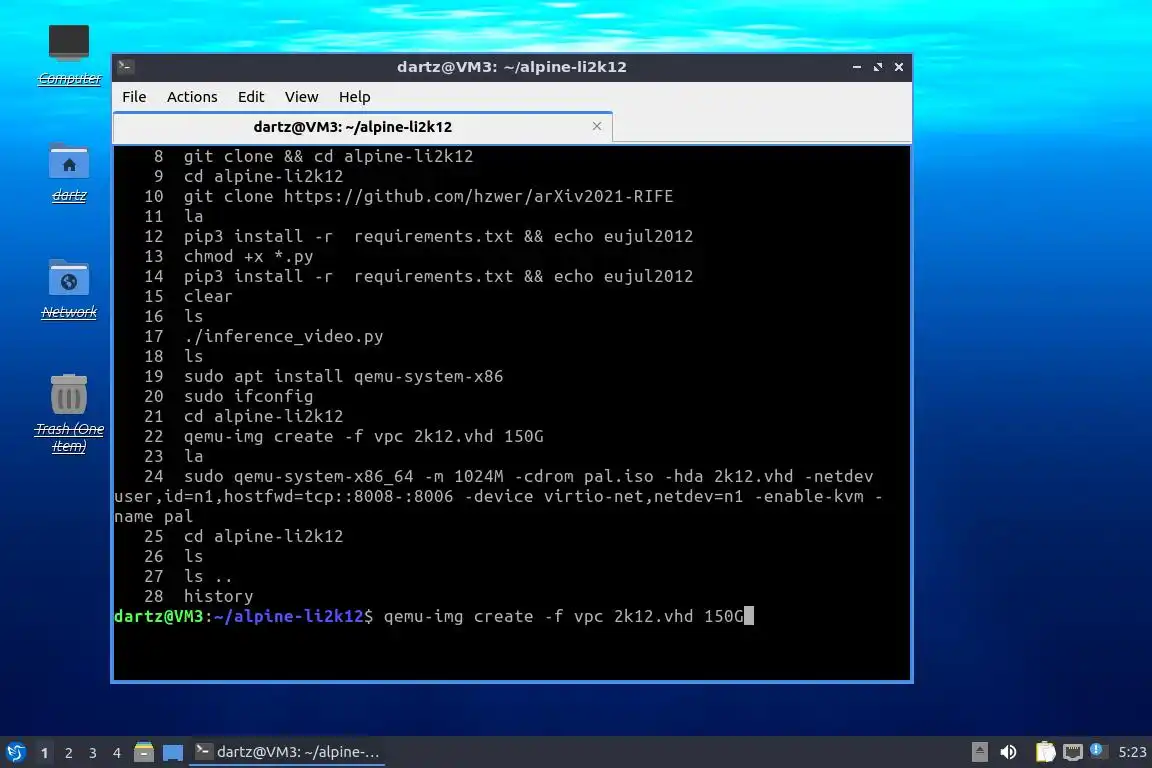Click the removable media eject tray icon
1152x768 pixels.
979,752
